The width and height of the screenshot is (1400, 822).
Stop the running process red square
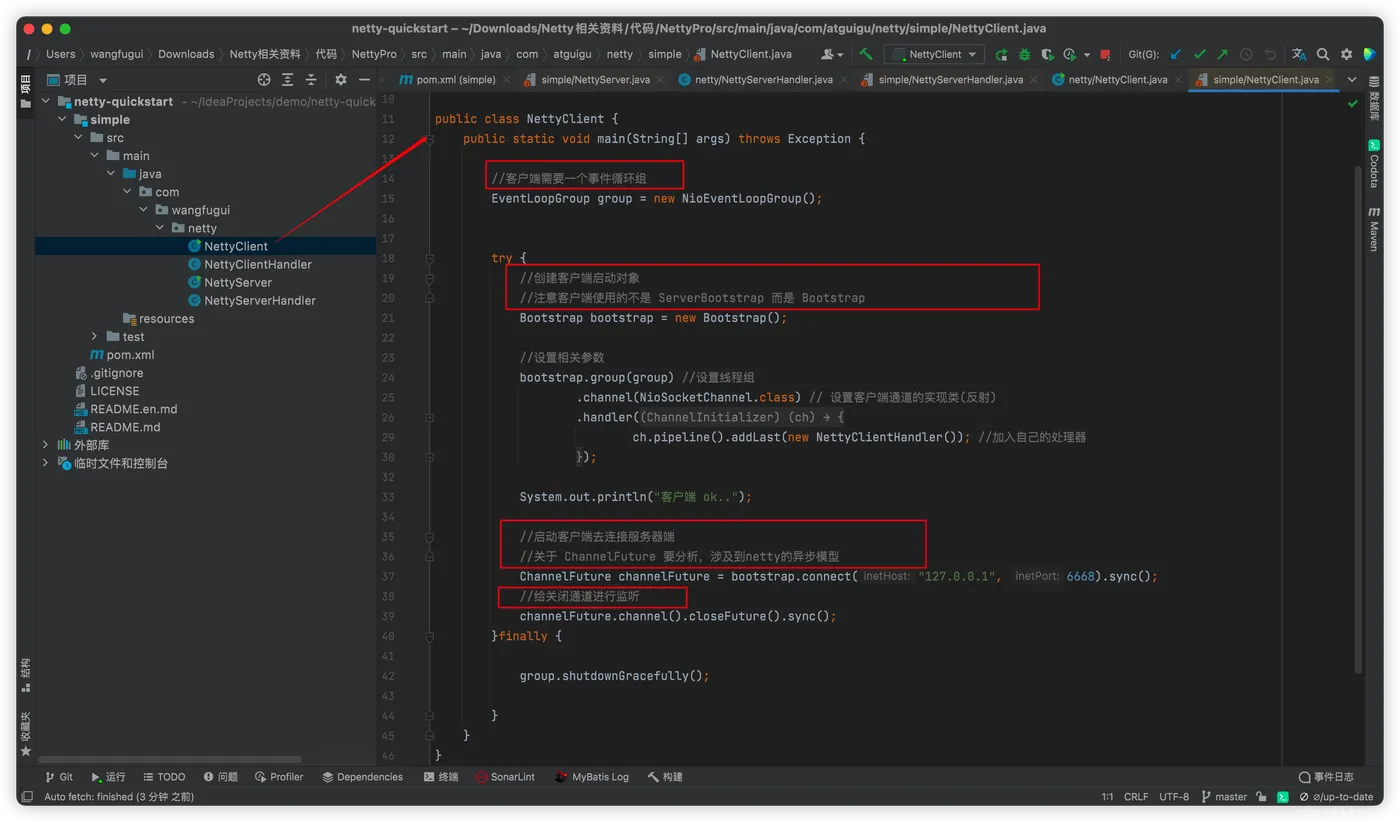click(x=1105, y=54)
